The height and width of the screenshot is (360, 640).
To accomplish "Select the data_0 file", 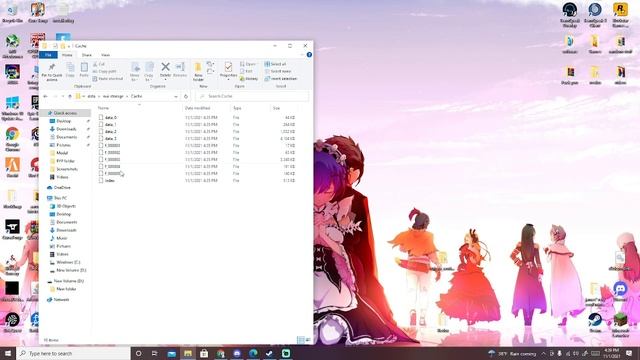I will 110,118.
